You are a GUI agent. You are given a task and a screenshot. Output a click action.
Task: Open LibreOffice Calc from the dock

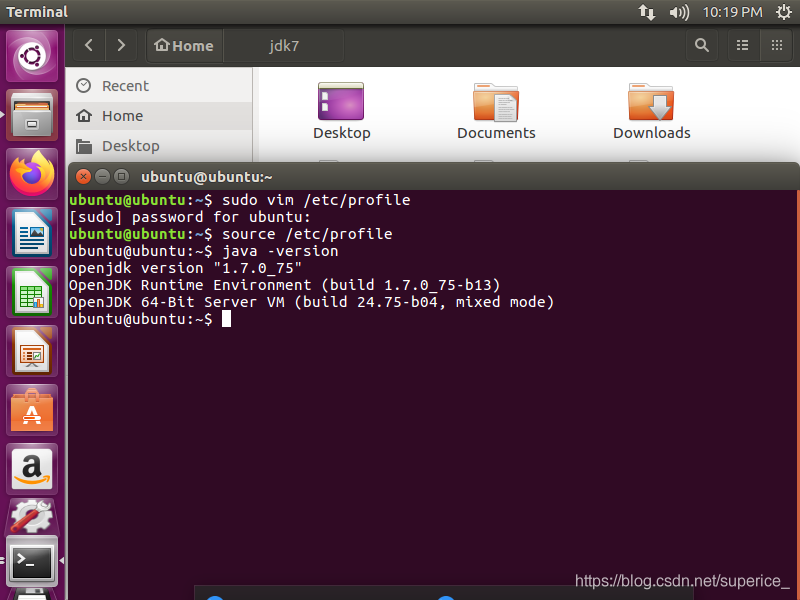(x=32, y=292)
